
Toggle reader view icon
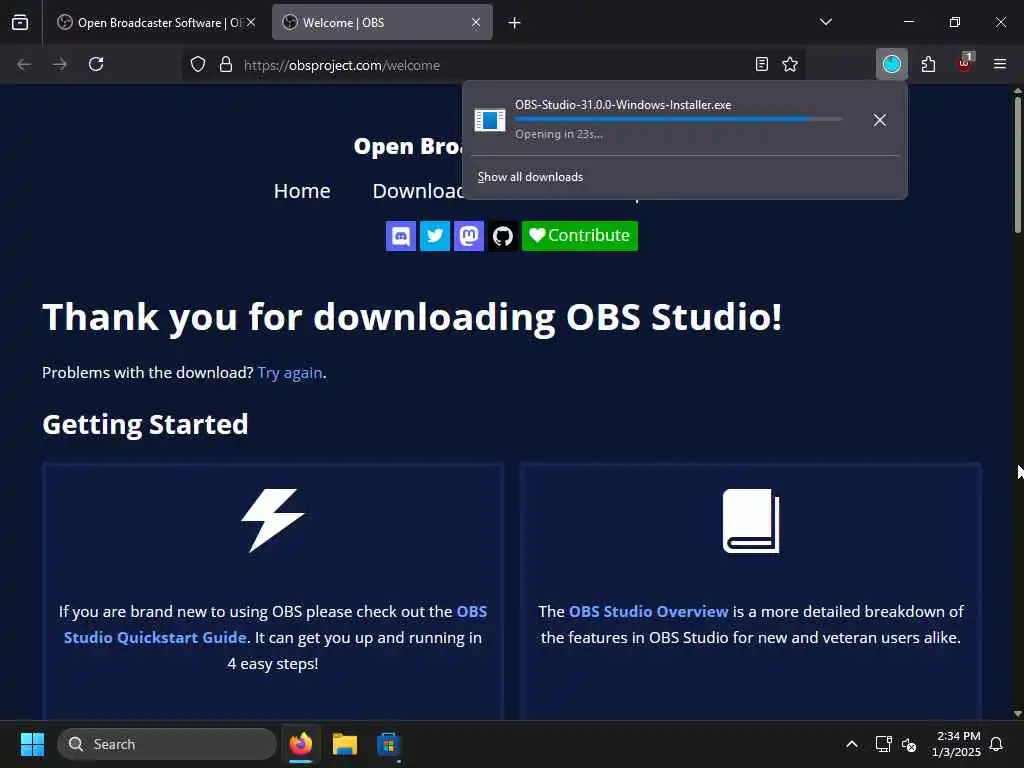pos(761,64)
